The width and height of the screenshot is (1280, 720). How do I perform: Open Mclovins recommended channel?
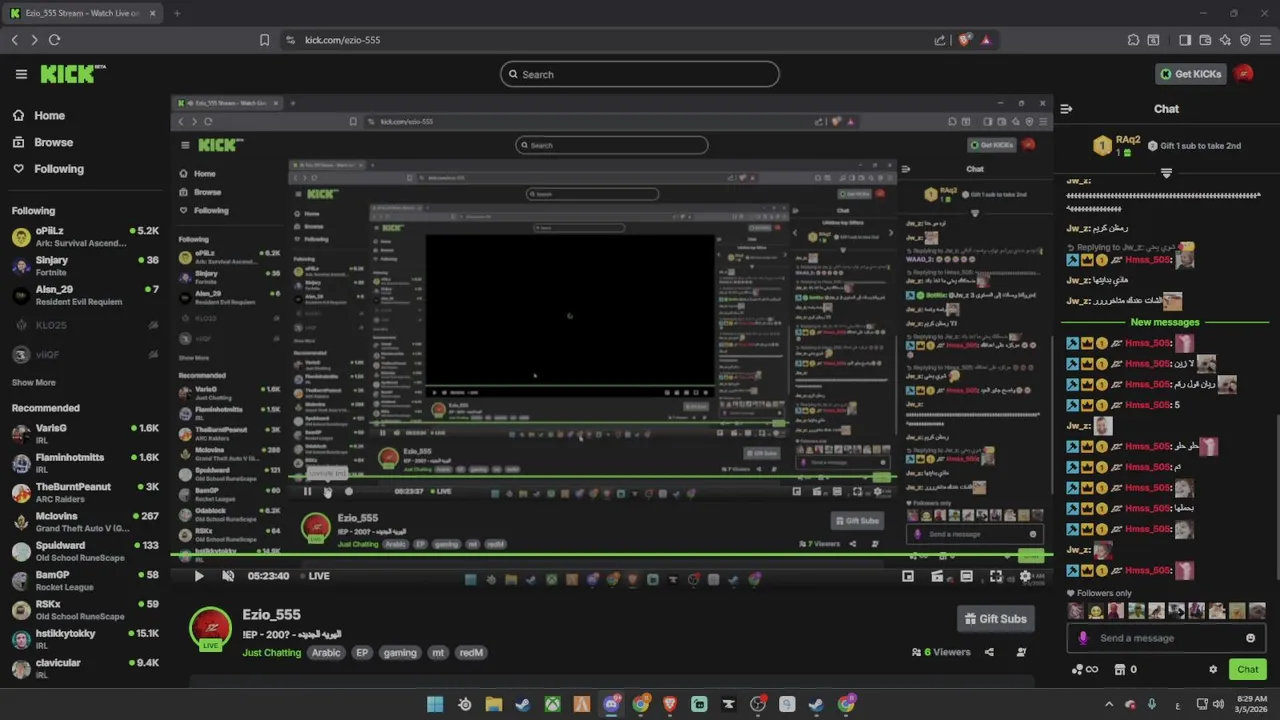tap(85, 522)
